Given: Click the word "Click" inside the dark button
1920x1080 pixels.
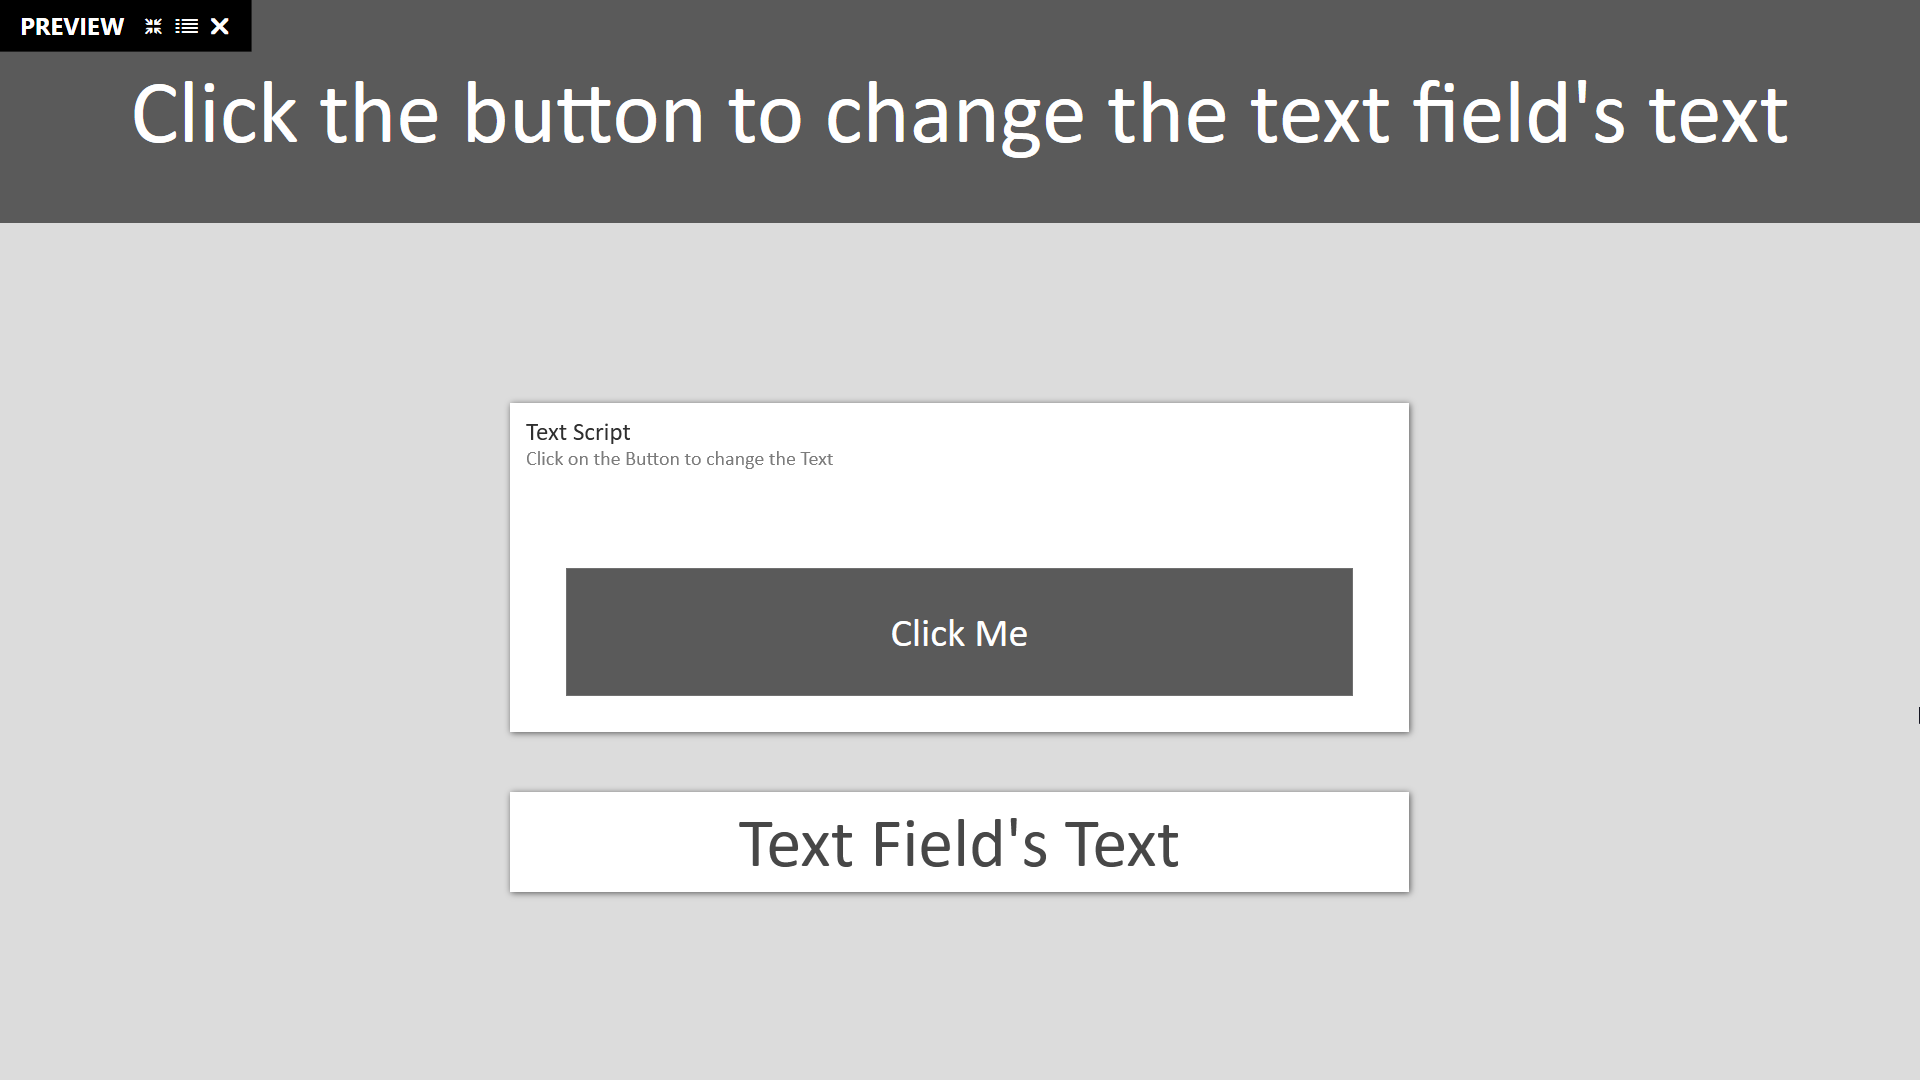Looking at the screenshot, I should (x=927, y=633).
